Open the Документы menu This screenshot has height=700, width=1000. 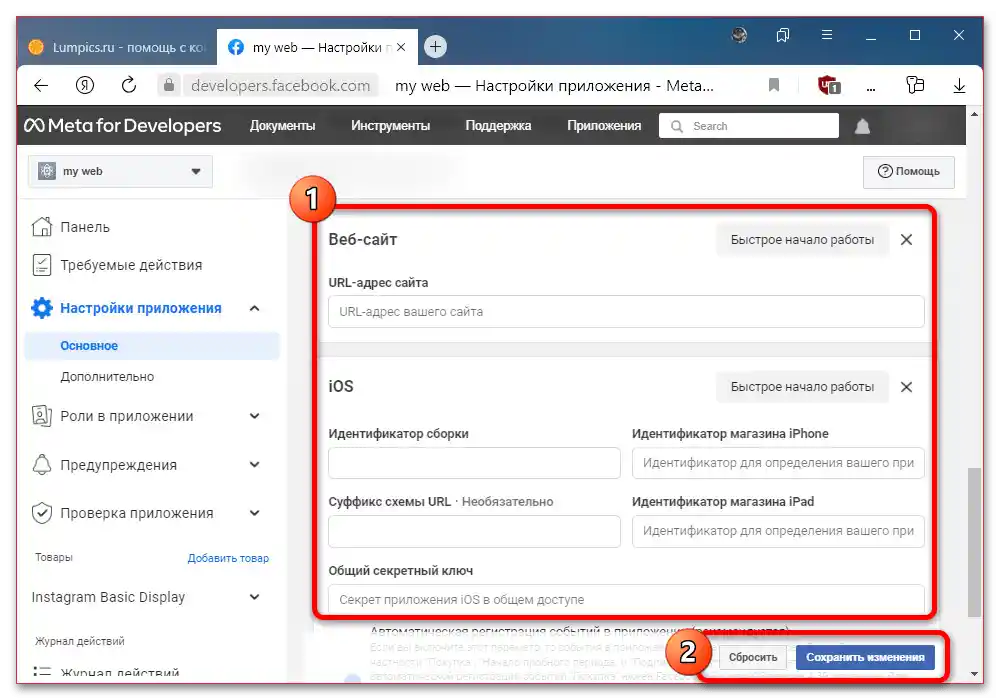click(283, 126)
